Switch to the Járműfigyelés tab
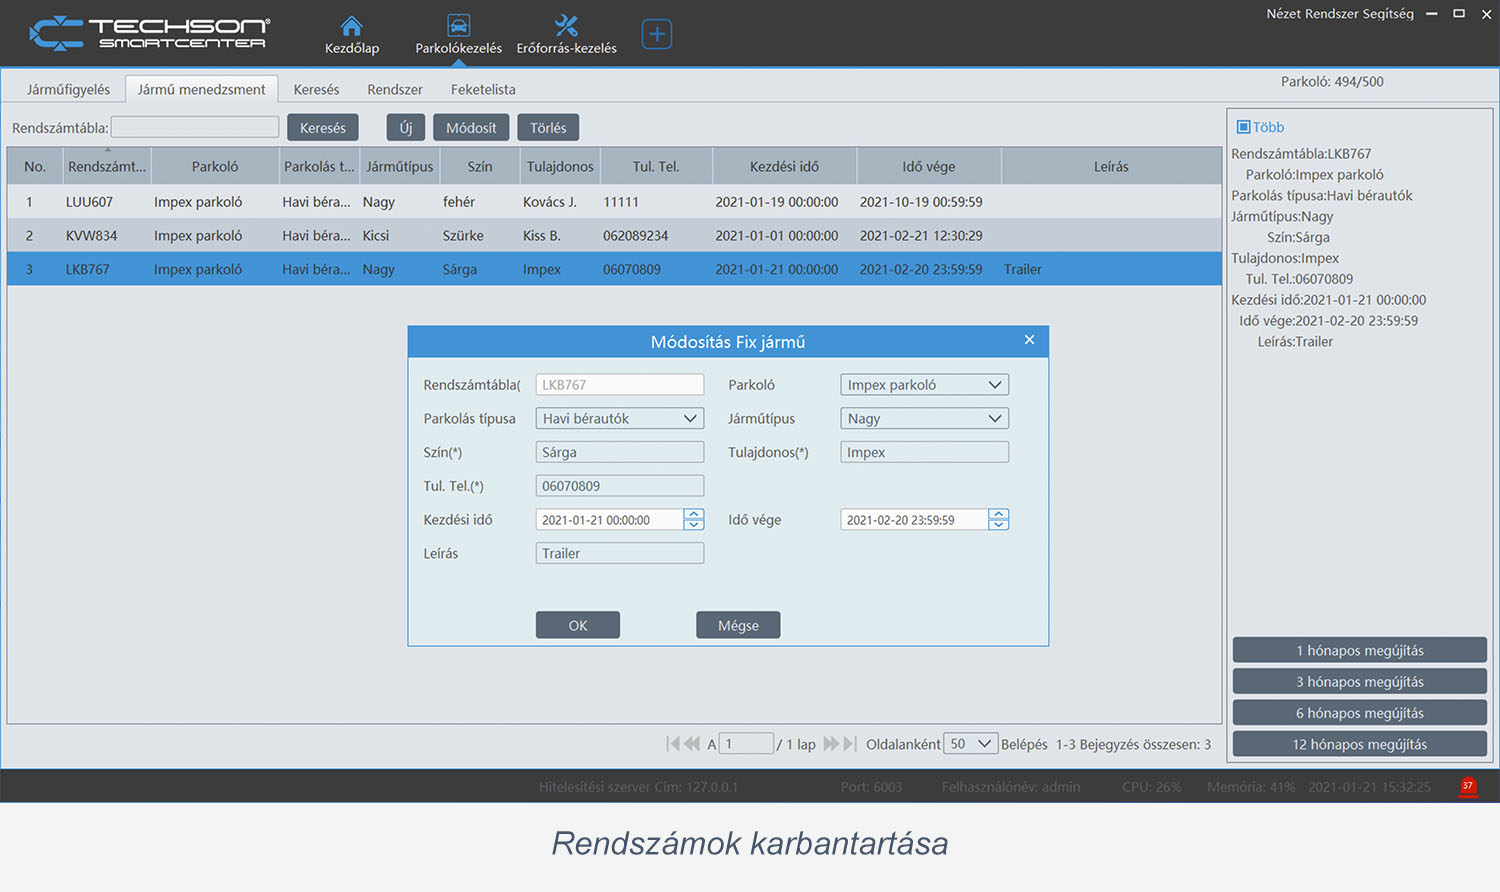1500x892 pixels. (x=68, y=89)
